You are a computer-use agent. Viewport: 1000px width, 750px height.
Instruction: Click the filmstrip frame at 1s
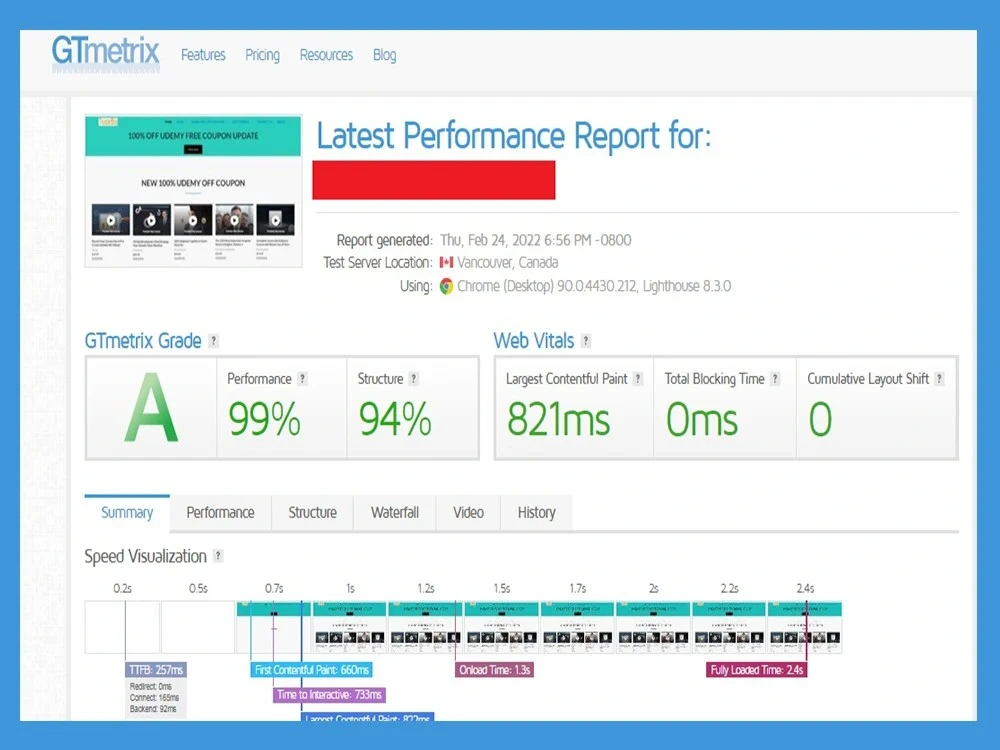(349, 628)
